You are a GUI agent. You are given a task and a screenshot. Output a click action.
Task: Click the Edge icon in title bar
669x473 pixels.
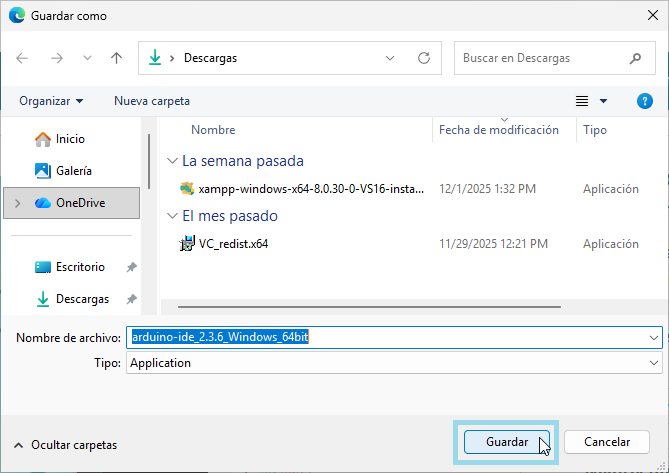17,15
